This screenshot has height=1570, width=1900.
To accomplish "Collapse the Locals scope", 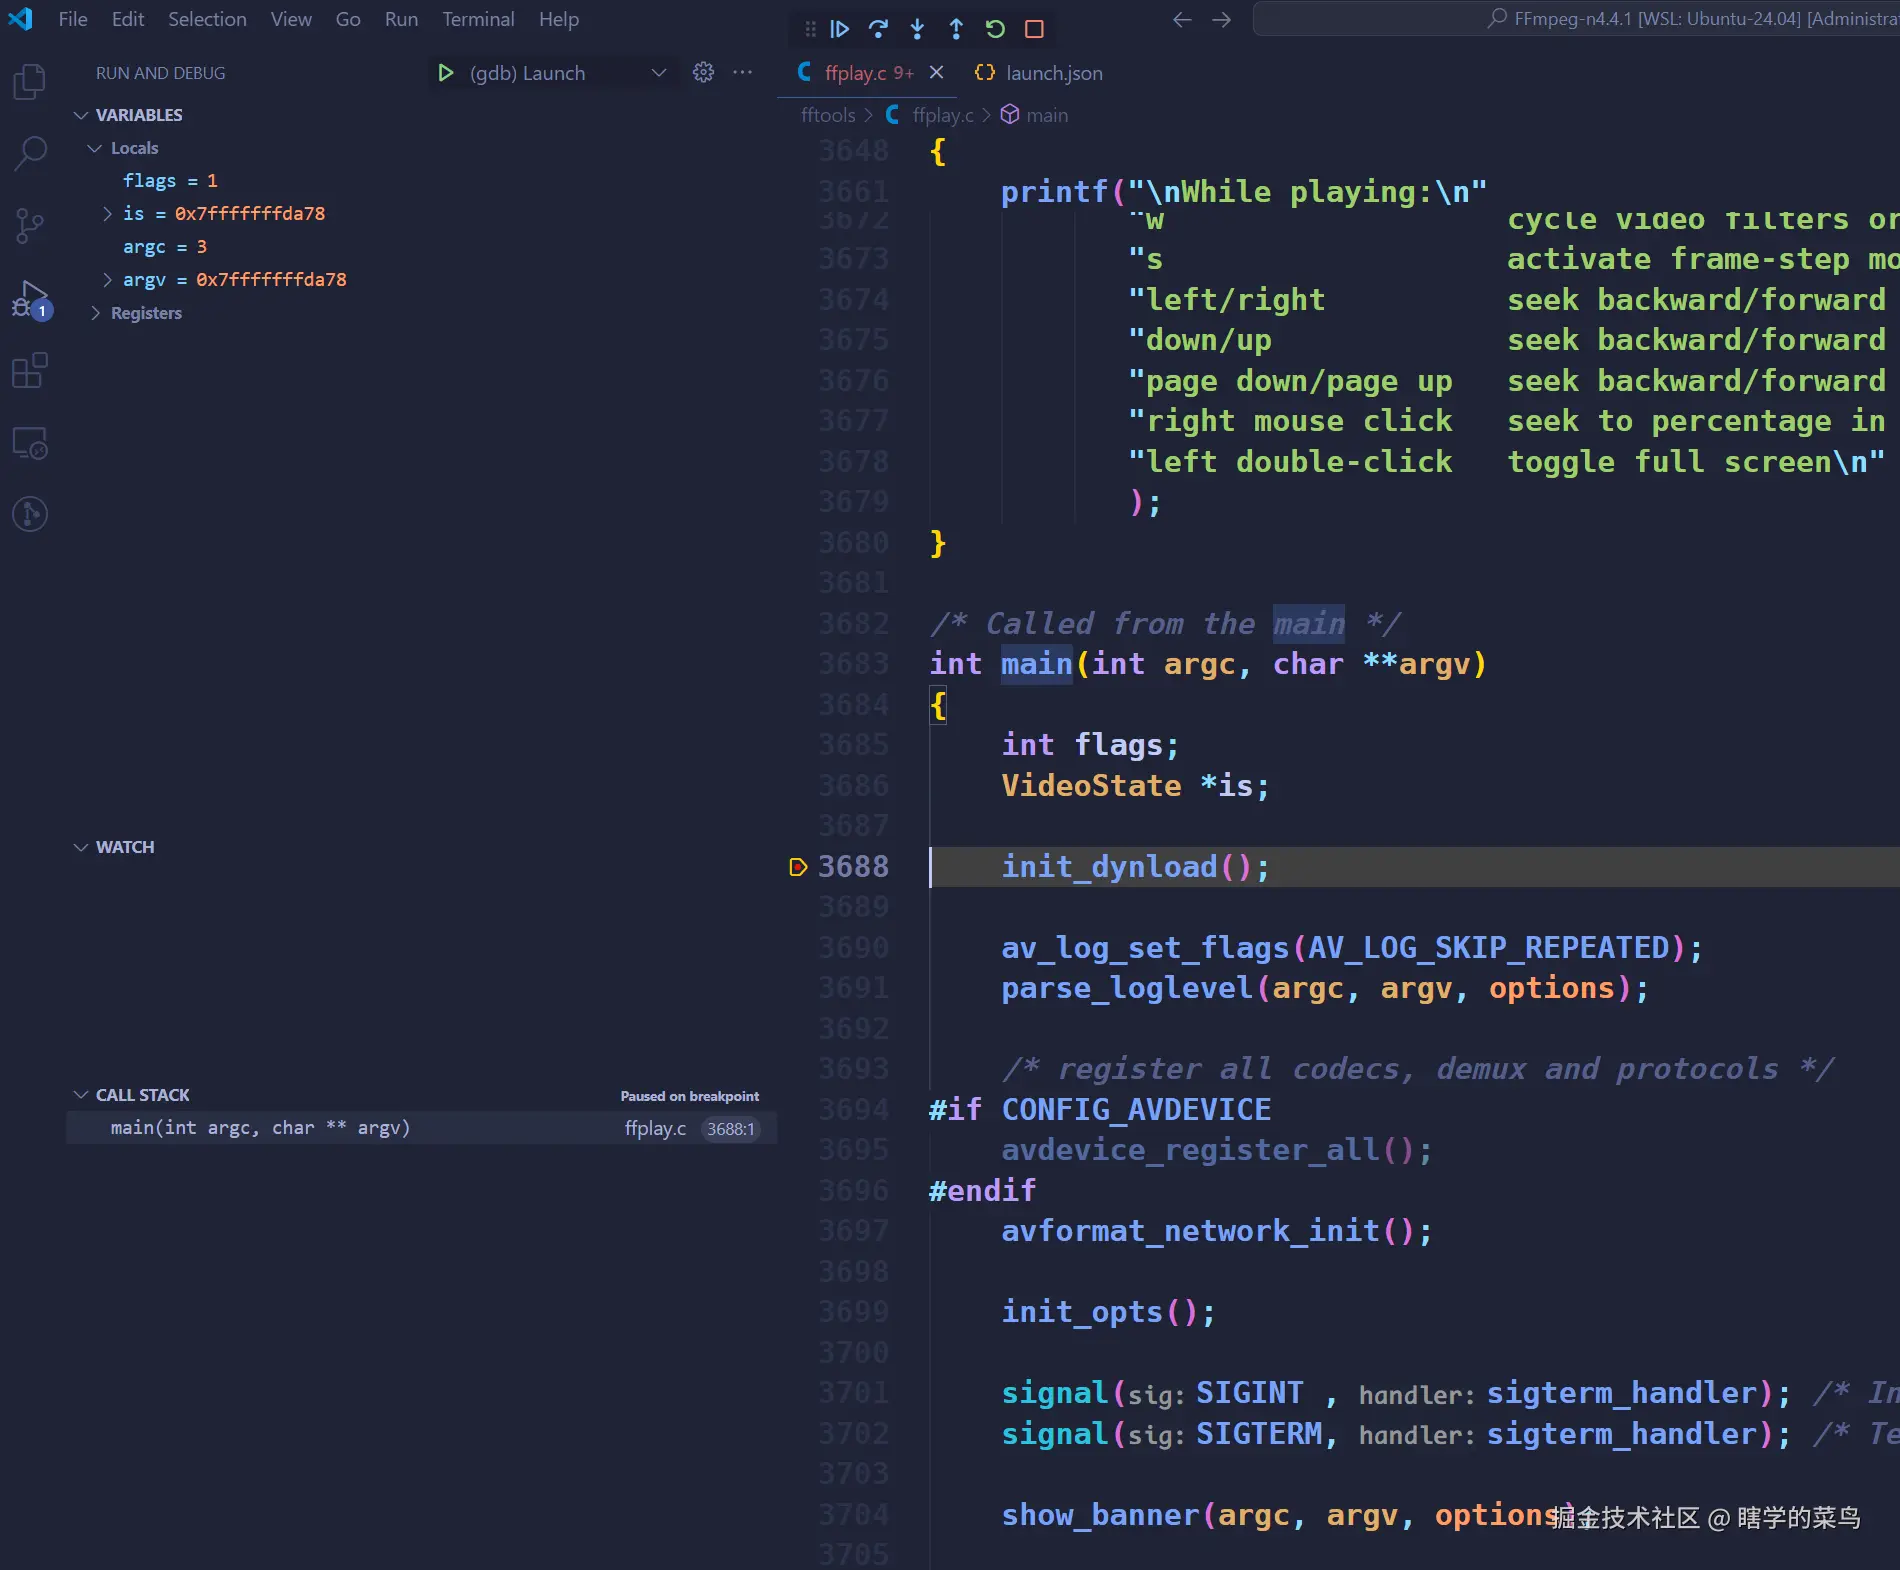I will [95, 148].
